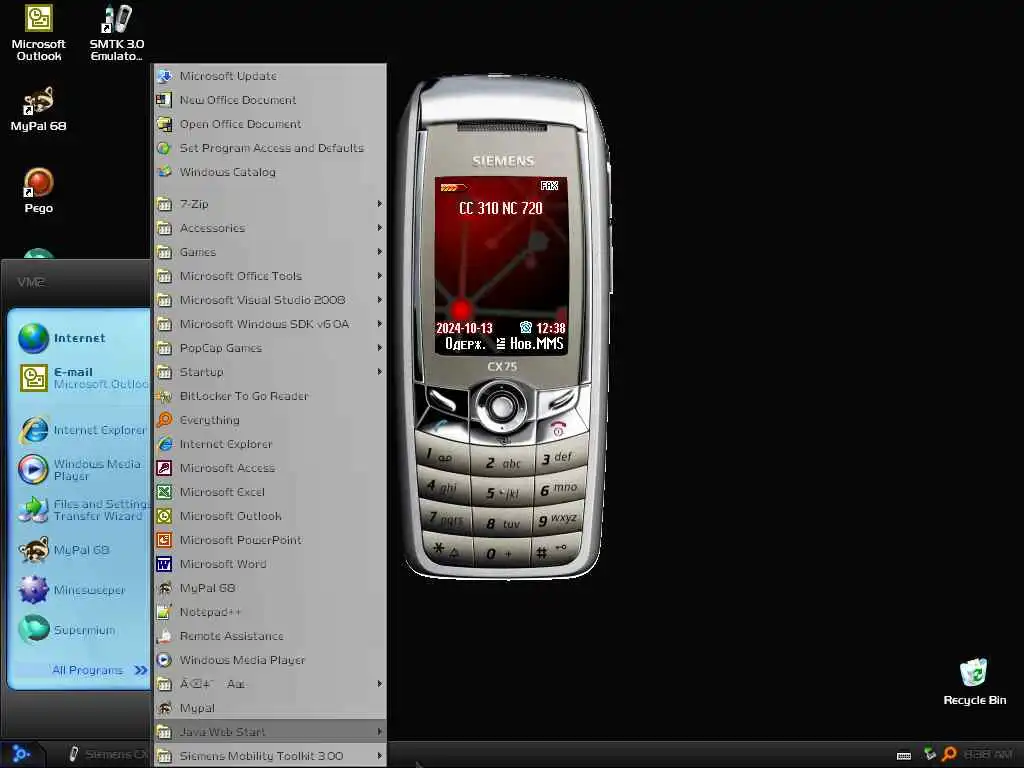
Task: Click New Office Document icon
Action: pyautogui.click(x=165, y=100)
